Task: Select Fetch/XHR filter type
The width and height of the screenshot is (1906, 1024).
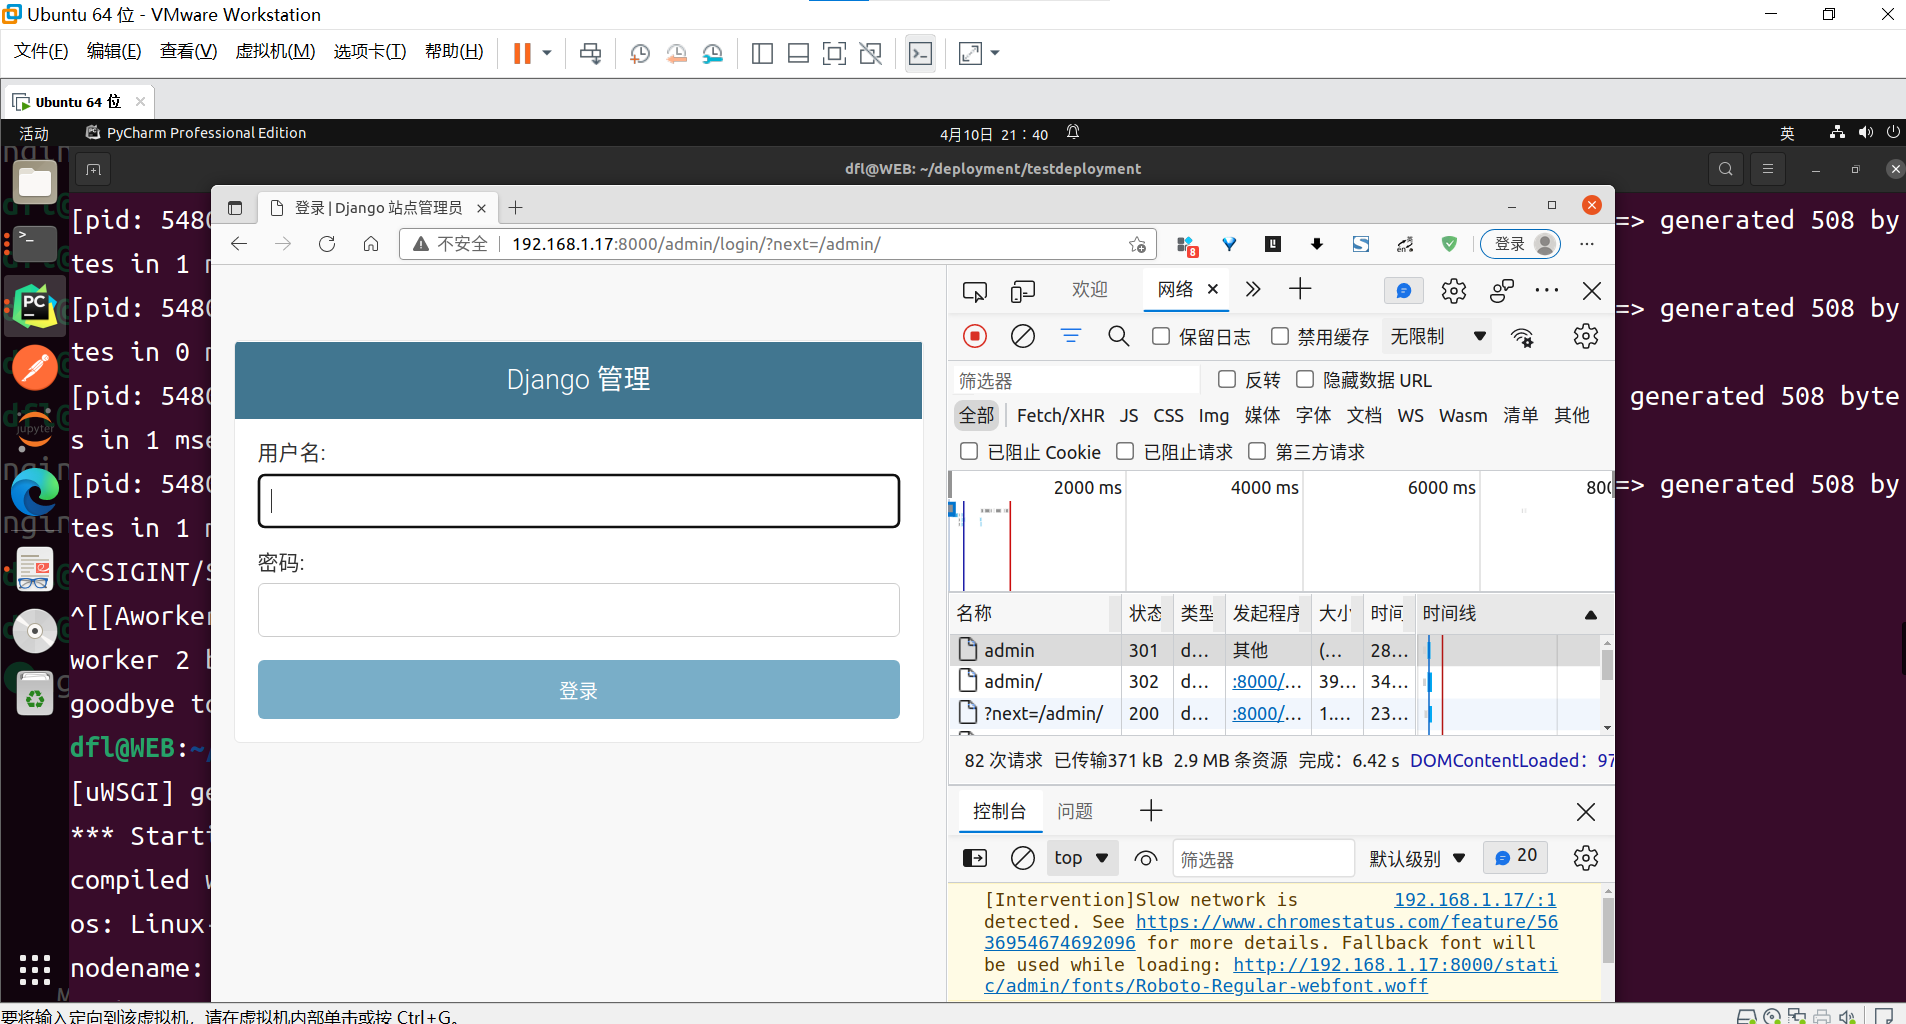Action: [1061, 415]
